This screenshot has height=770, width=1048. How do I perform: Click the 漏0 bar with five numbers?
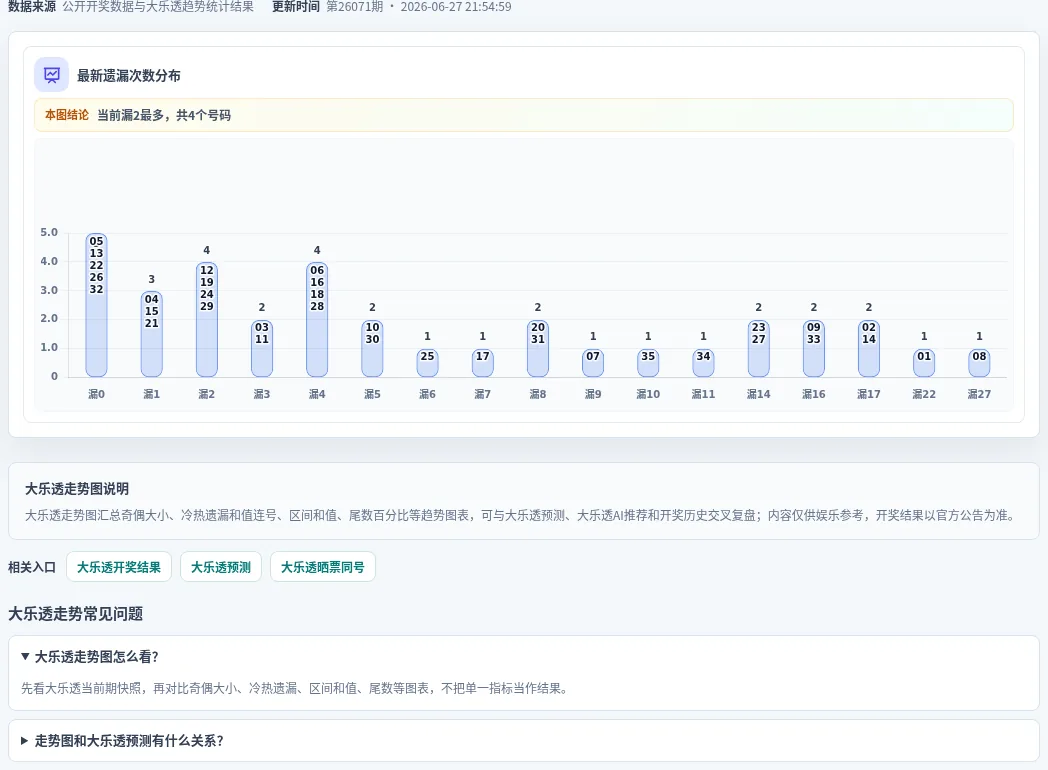(x=96, y=305)
